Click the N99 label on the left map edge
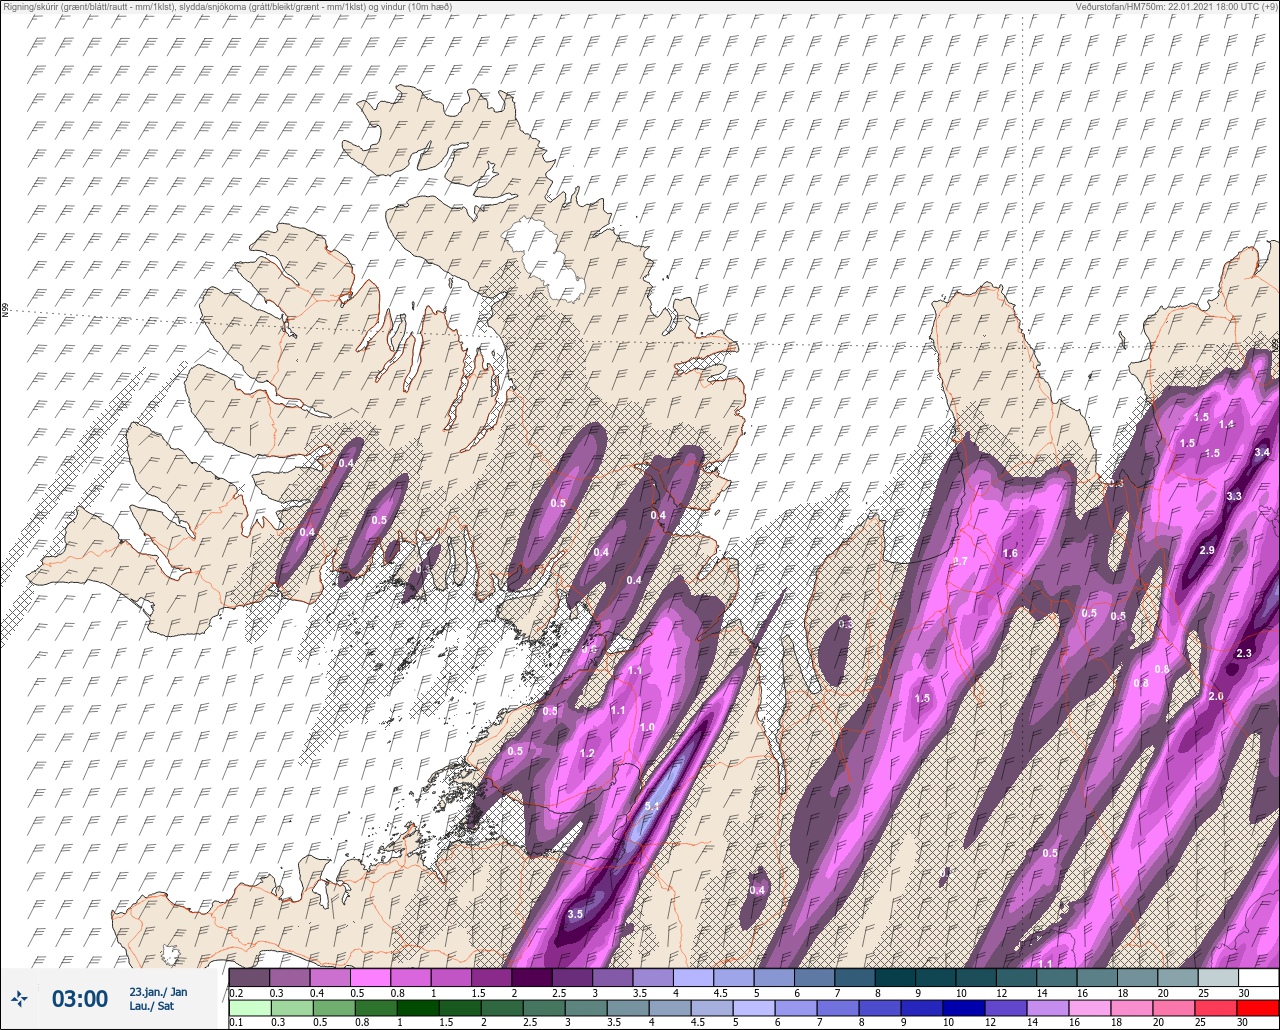1280x1030 pixels. pyautogui.click(x=5, y=312)
